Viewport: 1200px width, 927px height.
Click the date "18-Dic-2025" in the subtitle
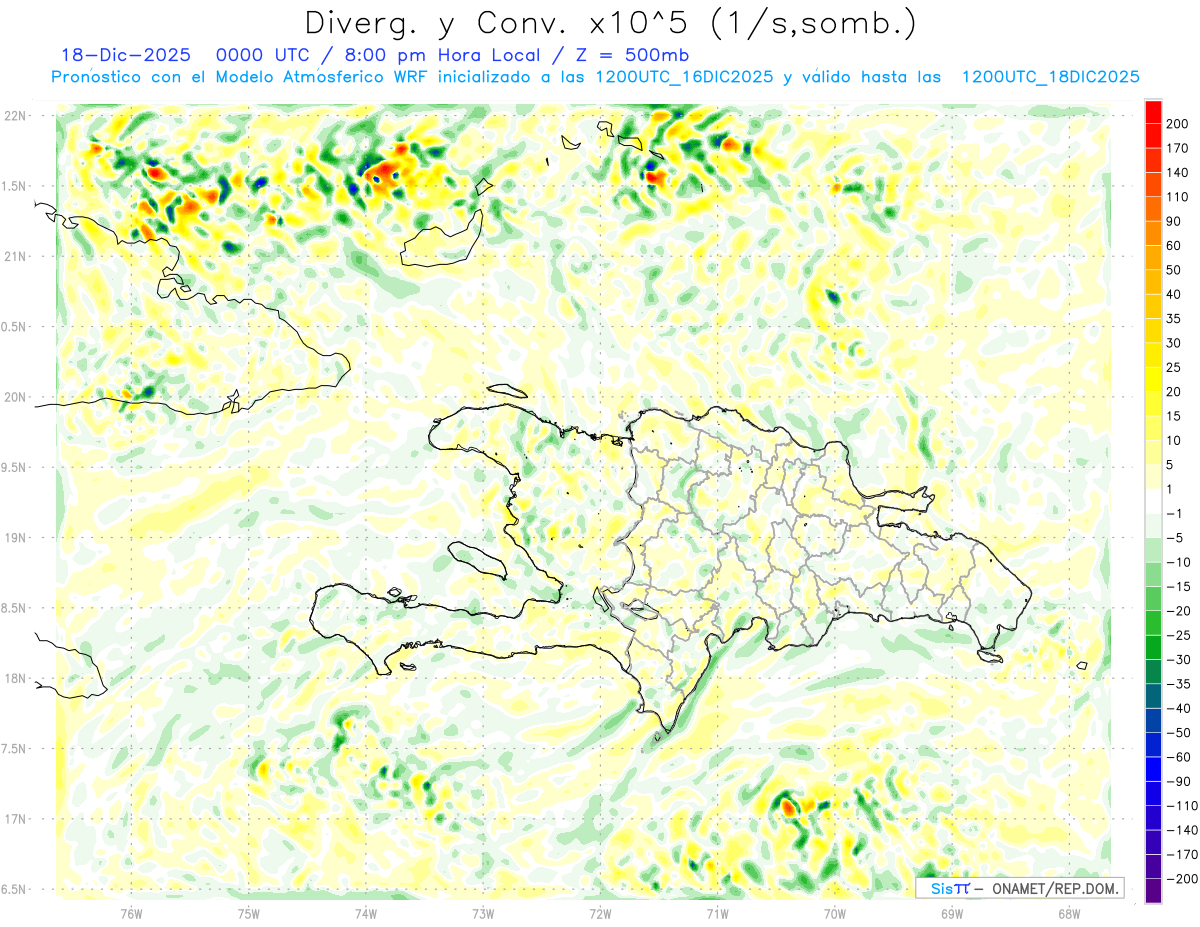125,55
